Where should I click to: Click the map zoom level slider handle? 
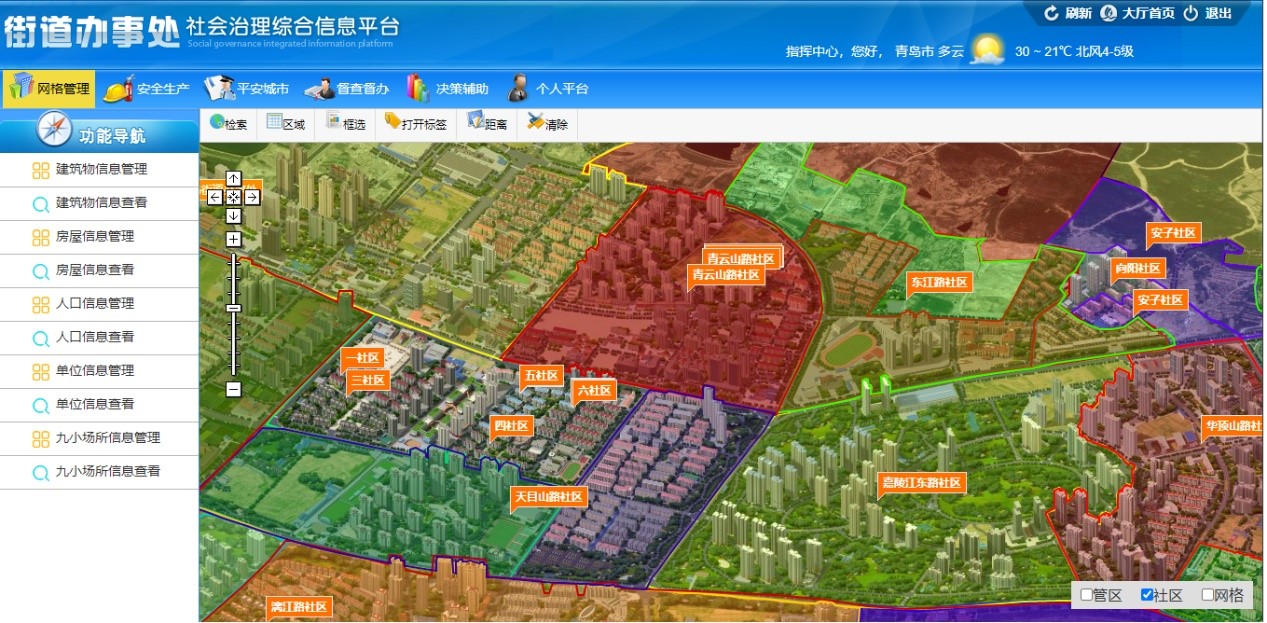point(233,308)
